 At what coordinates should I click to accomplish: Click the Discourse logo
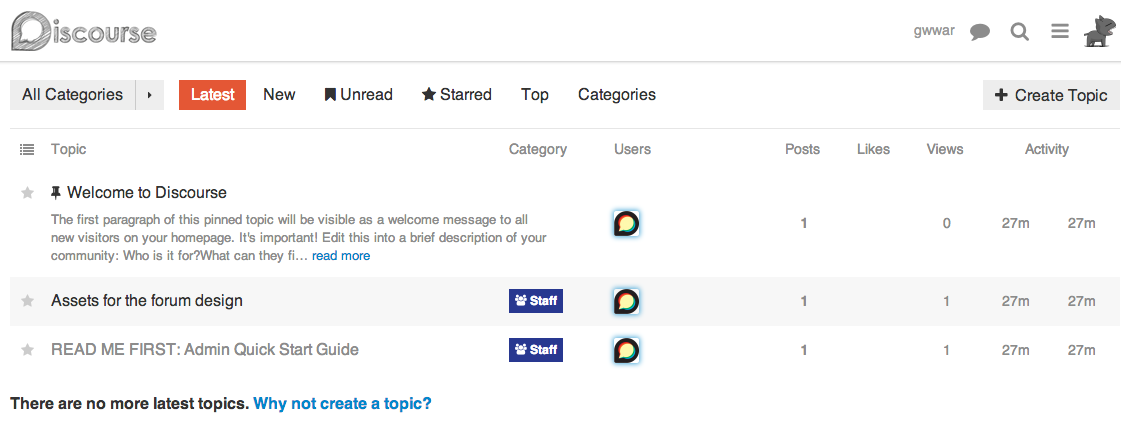[x=84, y=31]
